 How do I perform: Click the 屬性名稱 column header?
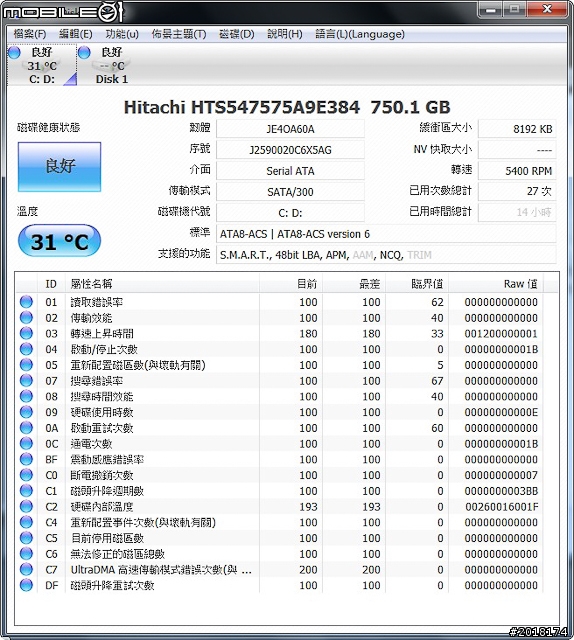pyautogui.click(x=162, y=284)
